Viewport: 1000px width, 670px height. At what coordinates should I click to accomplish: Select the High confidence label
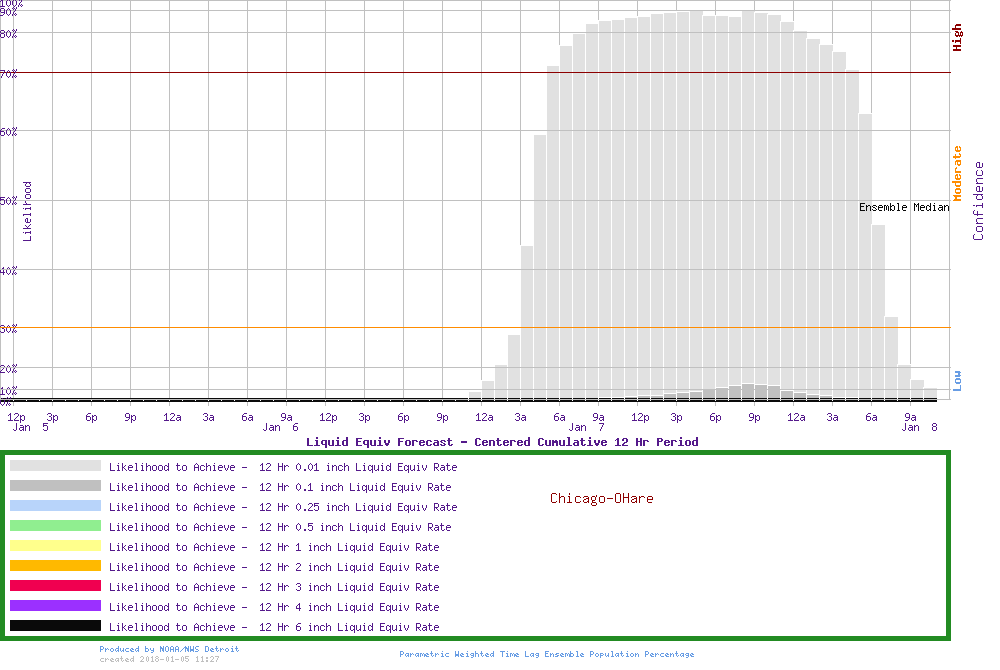(957, 38)
